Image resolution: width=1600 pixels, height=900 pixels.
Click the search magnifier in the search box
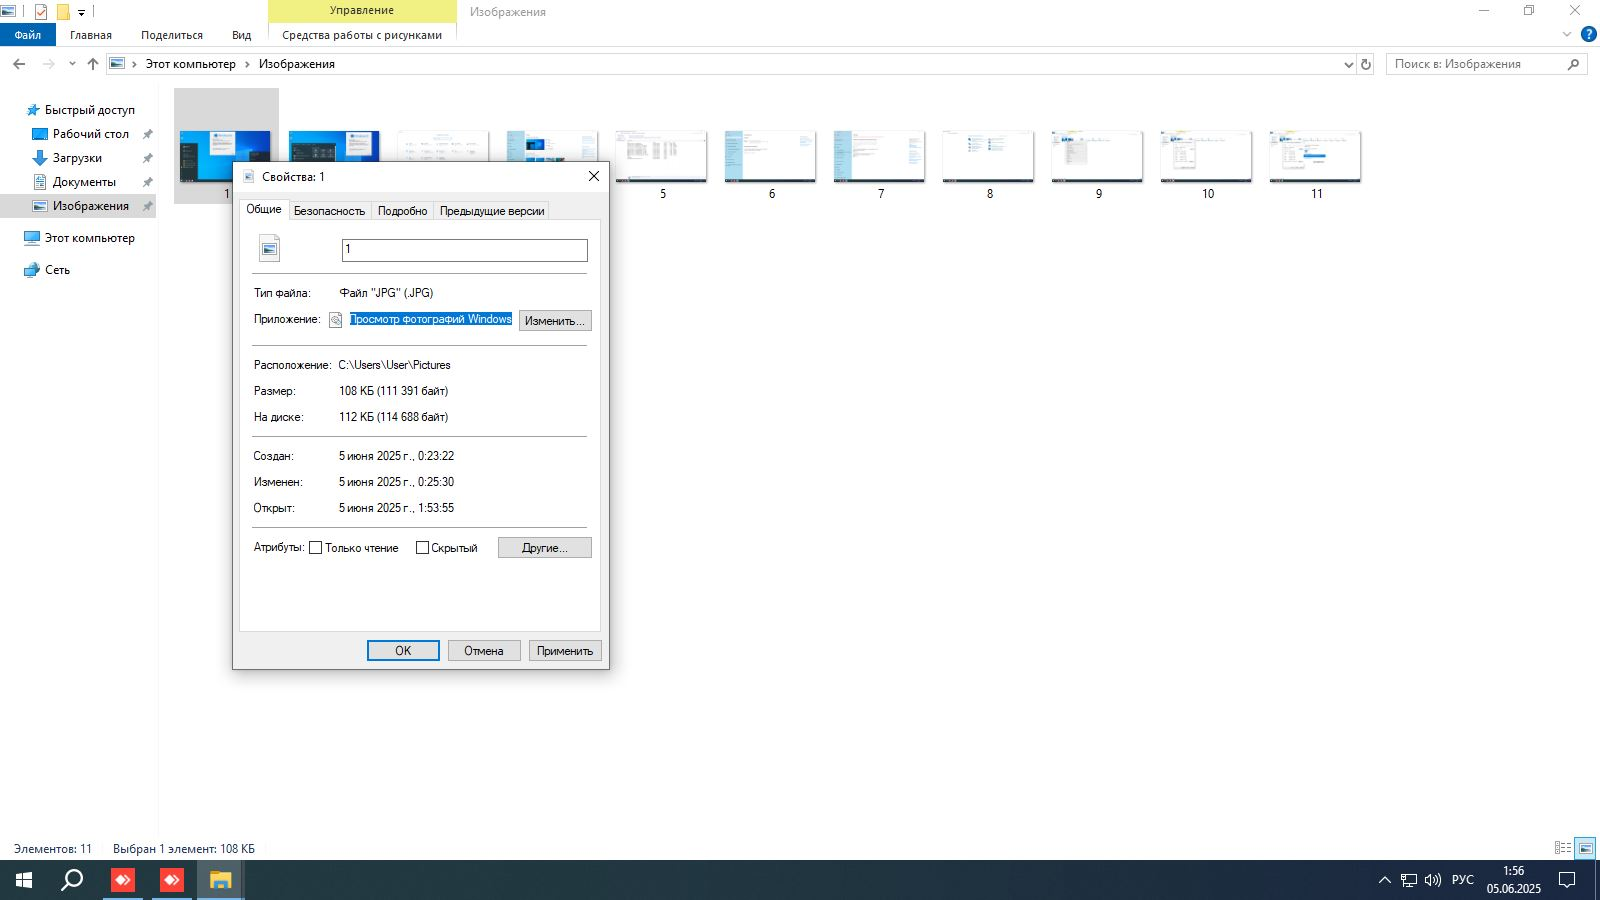click(x=1573, y=64)
